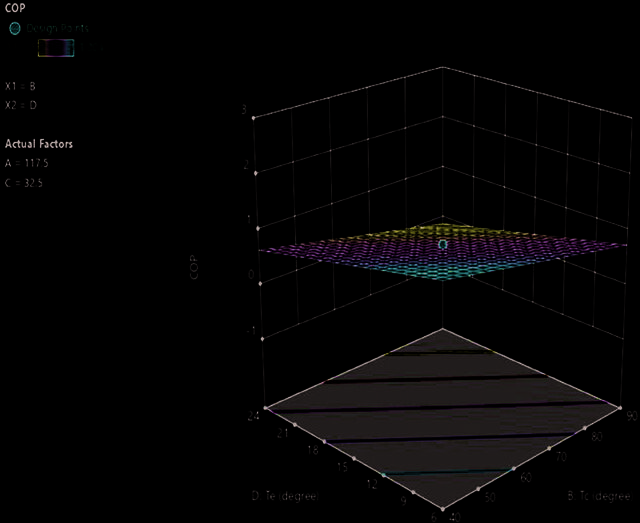Image resolution: width=640 pixels, height=523 pixels.
Task: Click the Design Points circle marker in legend
Action: (15, 28)
